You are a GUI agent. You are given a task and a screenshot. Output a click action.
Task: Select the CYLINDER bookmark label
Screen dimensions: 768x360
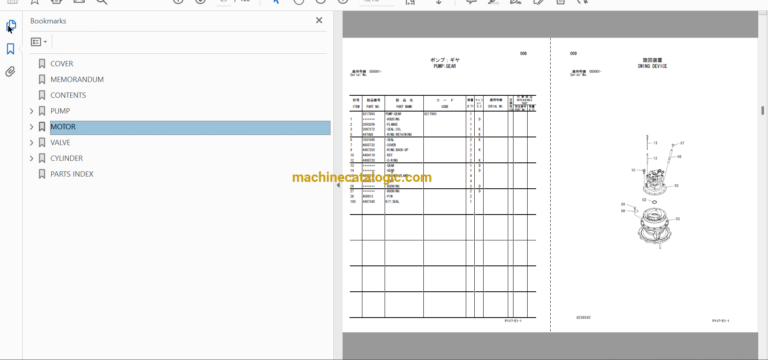67,158
